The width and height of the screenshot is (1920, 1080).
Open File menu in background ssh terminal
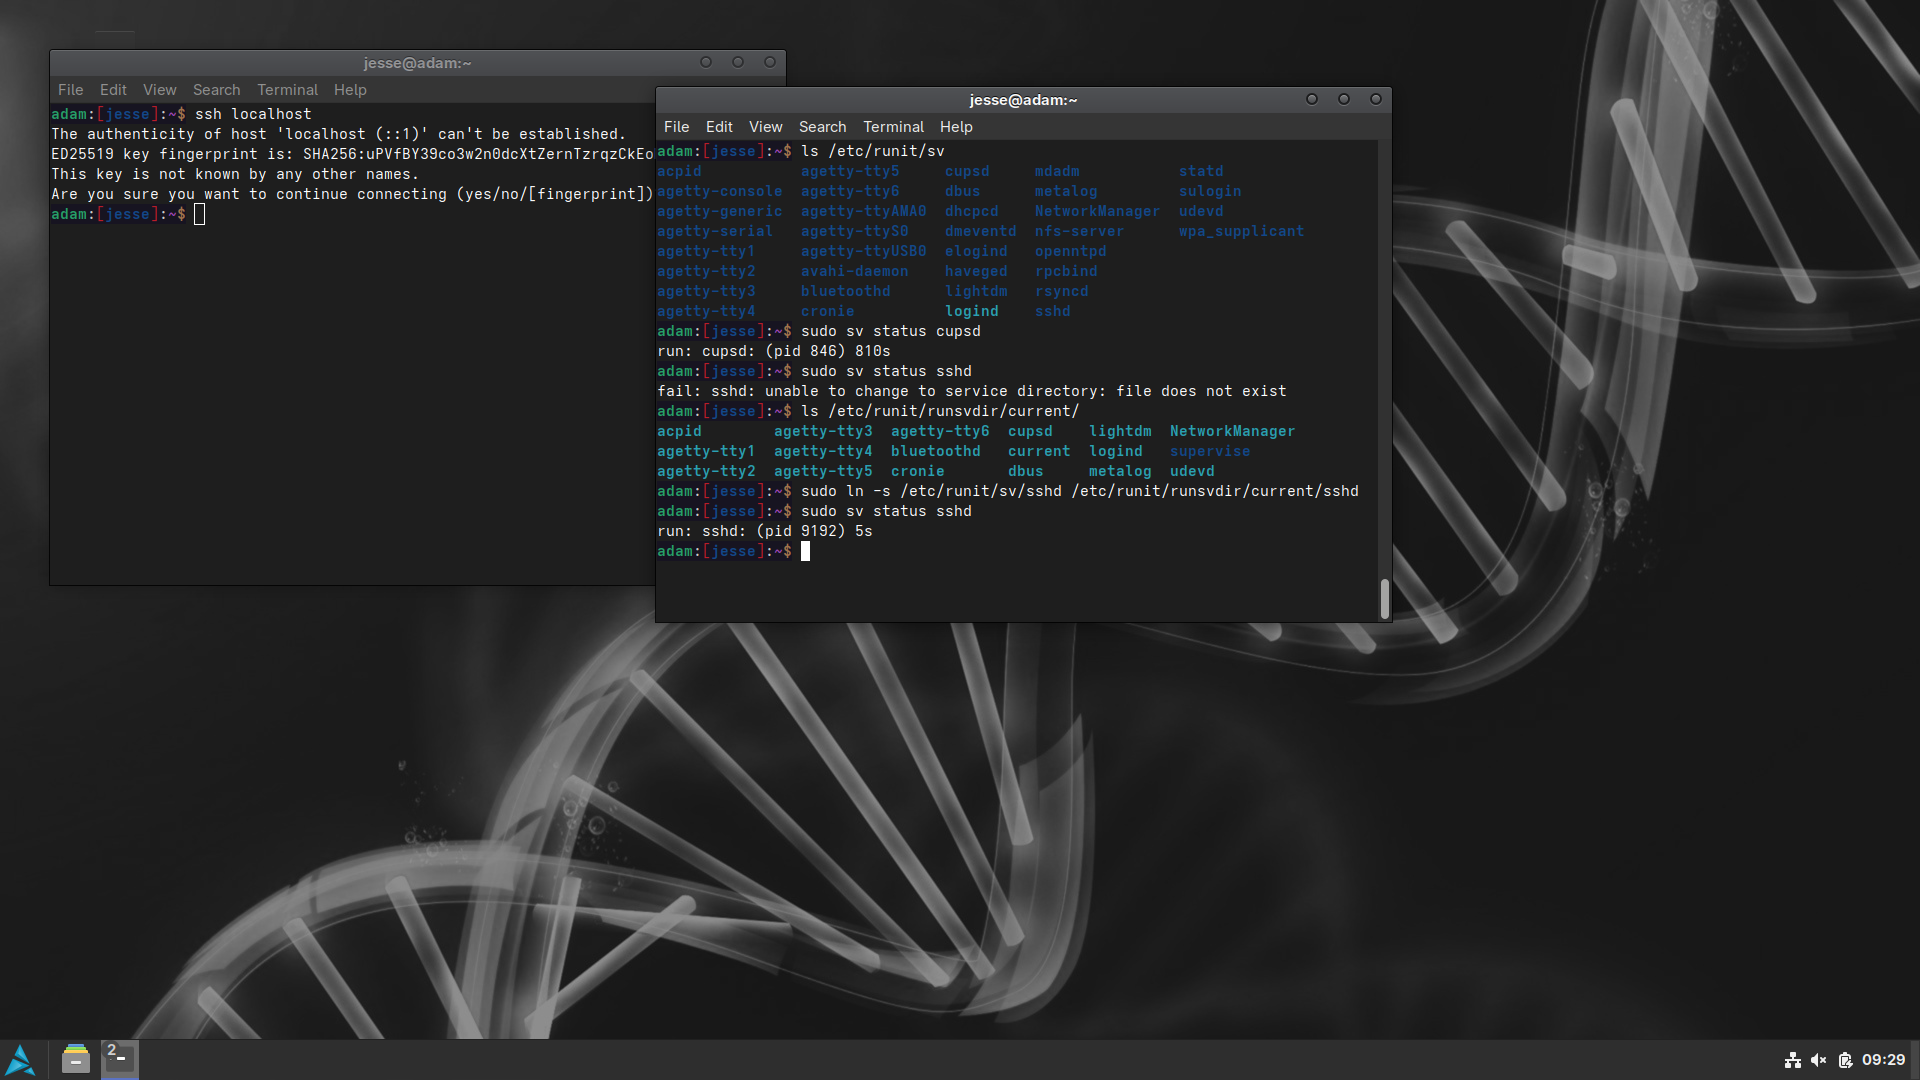[x=70, y=90]
